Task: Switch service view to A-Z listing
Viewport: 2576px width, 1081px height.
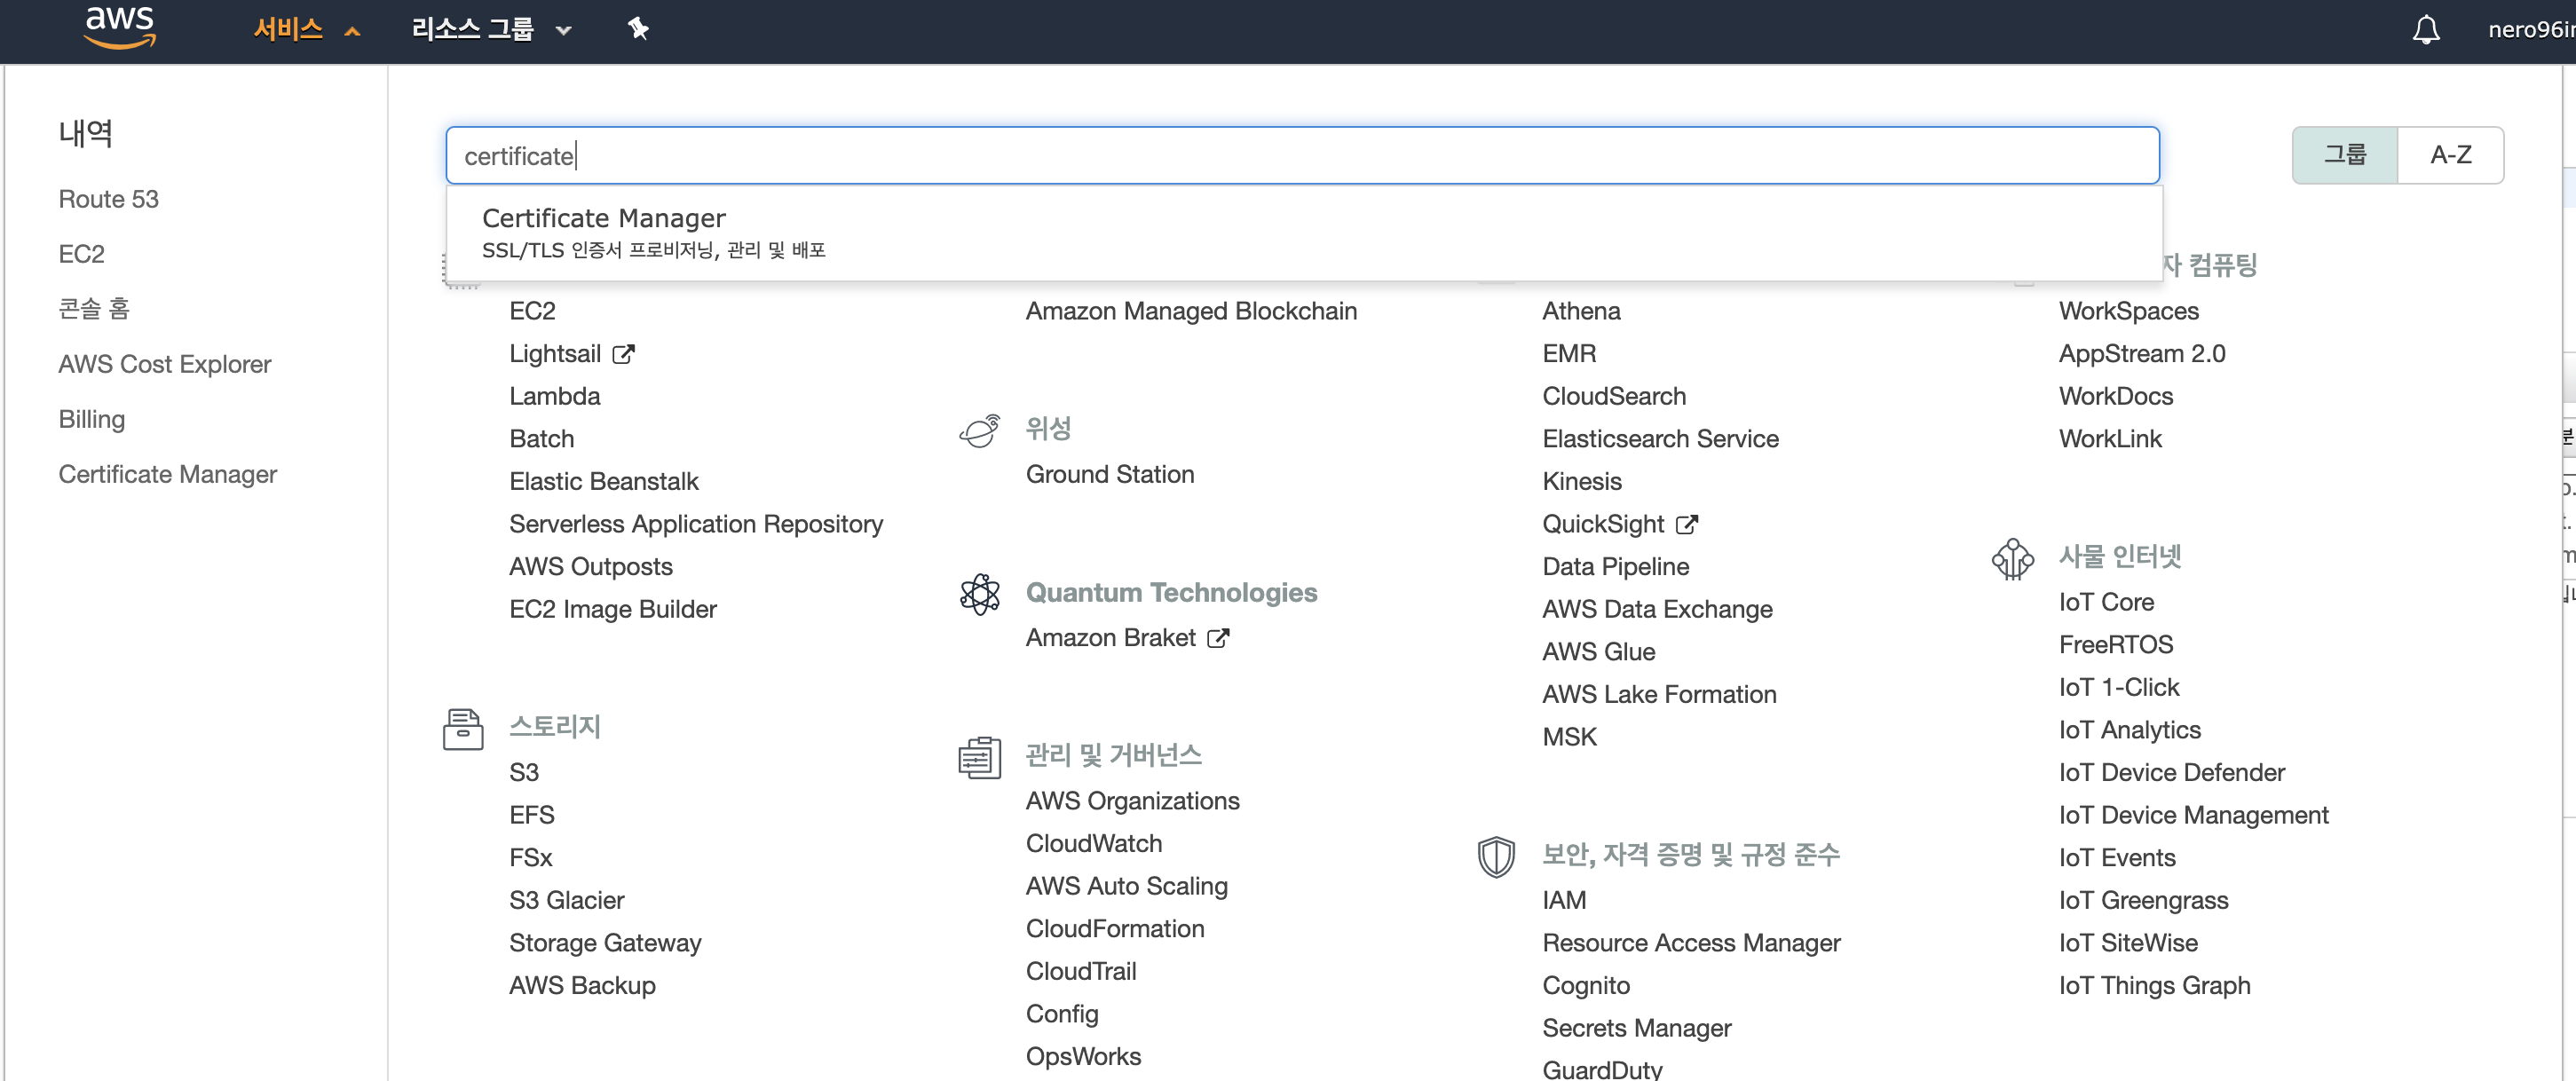Action: pos(2449,155)
